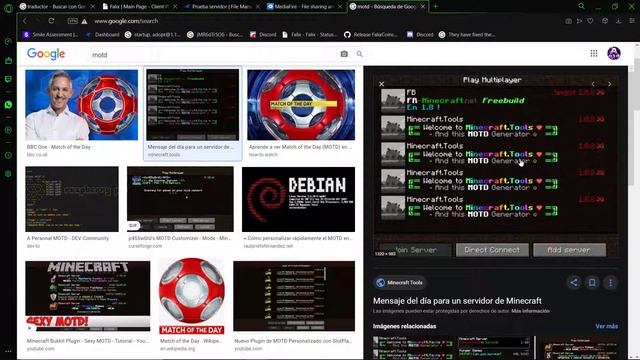Click the send-to-flow arrow icon
This screenshot has width=640, height=360.
[579, 21]
